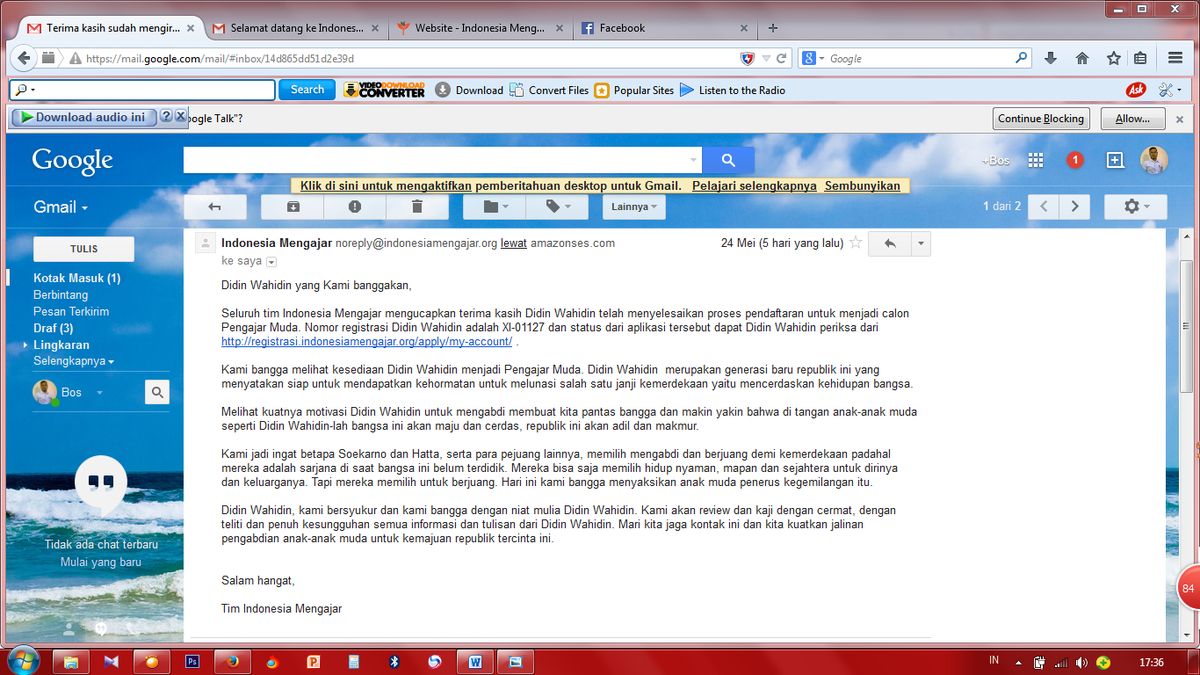Screen dimensions: 1200x675
Task: Go to Firefox home page icon
Action: tap(1082, 58)
